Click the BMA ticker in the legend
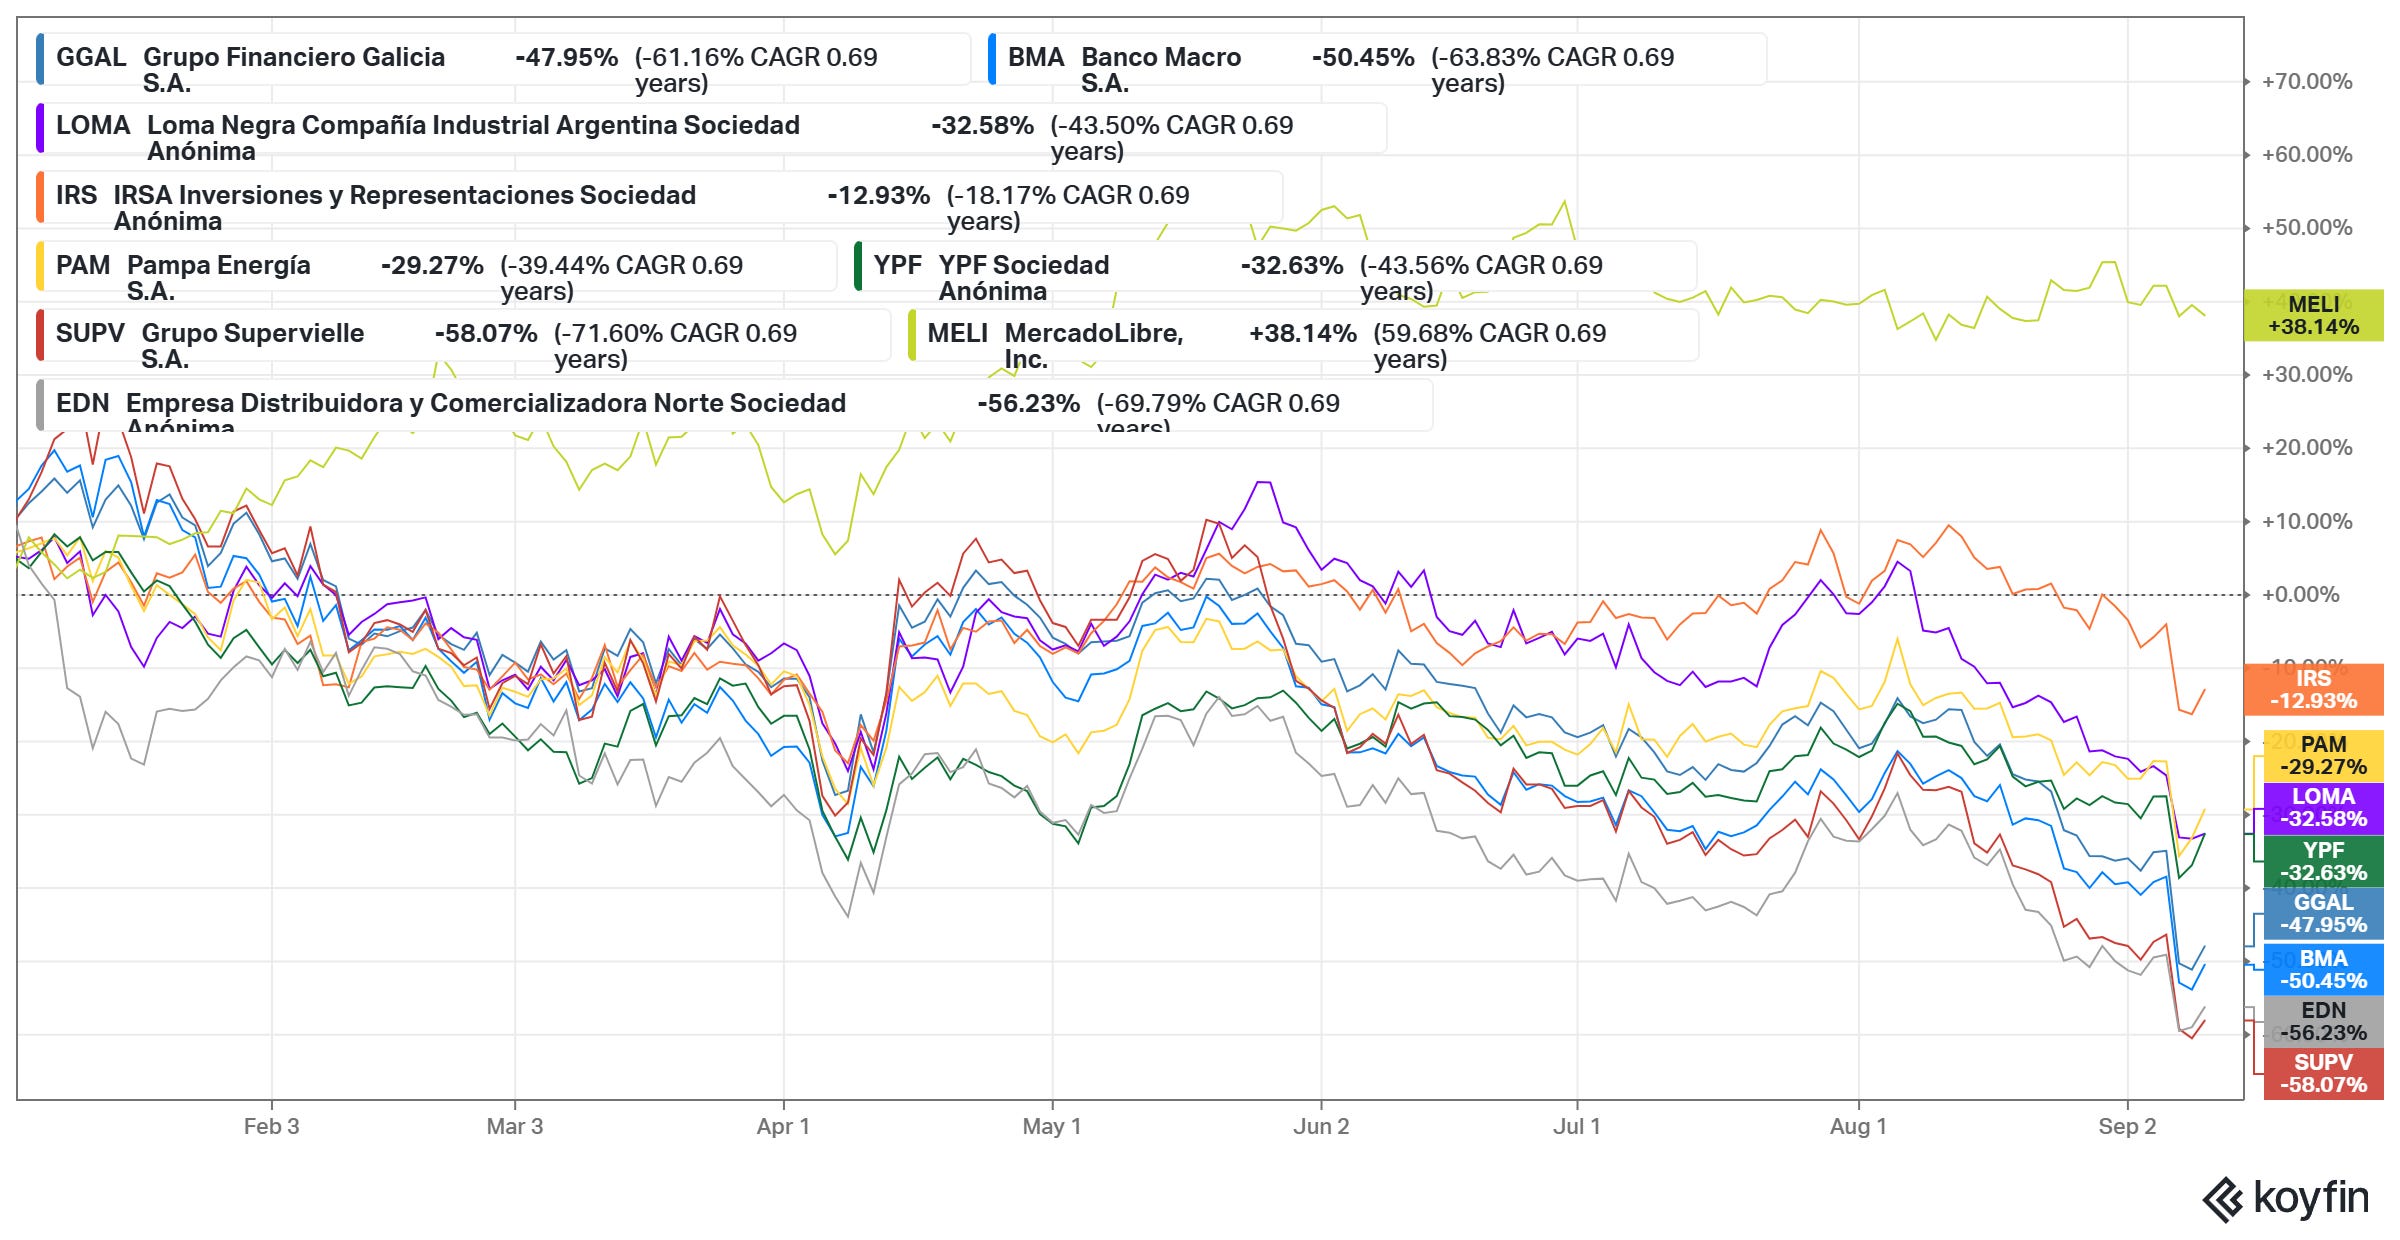The image size is (2400, 1240). [x=1036, y=57]
